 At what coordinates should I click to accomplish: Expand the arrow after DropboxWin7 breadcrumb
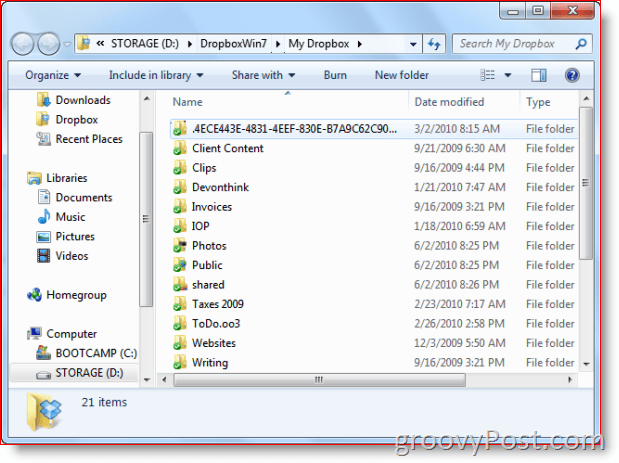(x=278, y=44)
